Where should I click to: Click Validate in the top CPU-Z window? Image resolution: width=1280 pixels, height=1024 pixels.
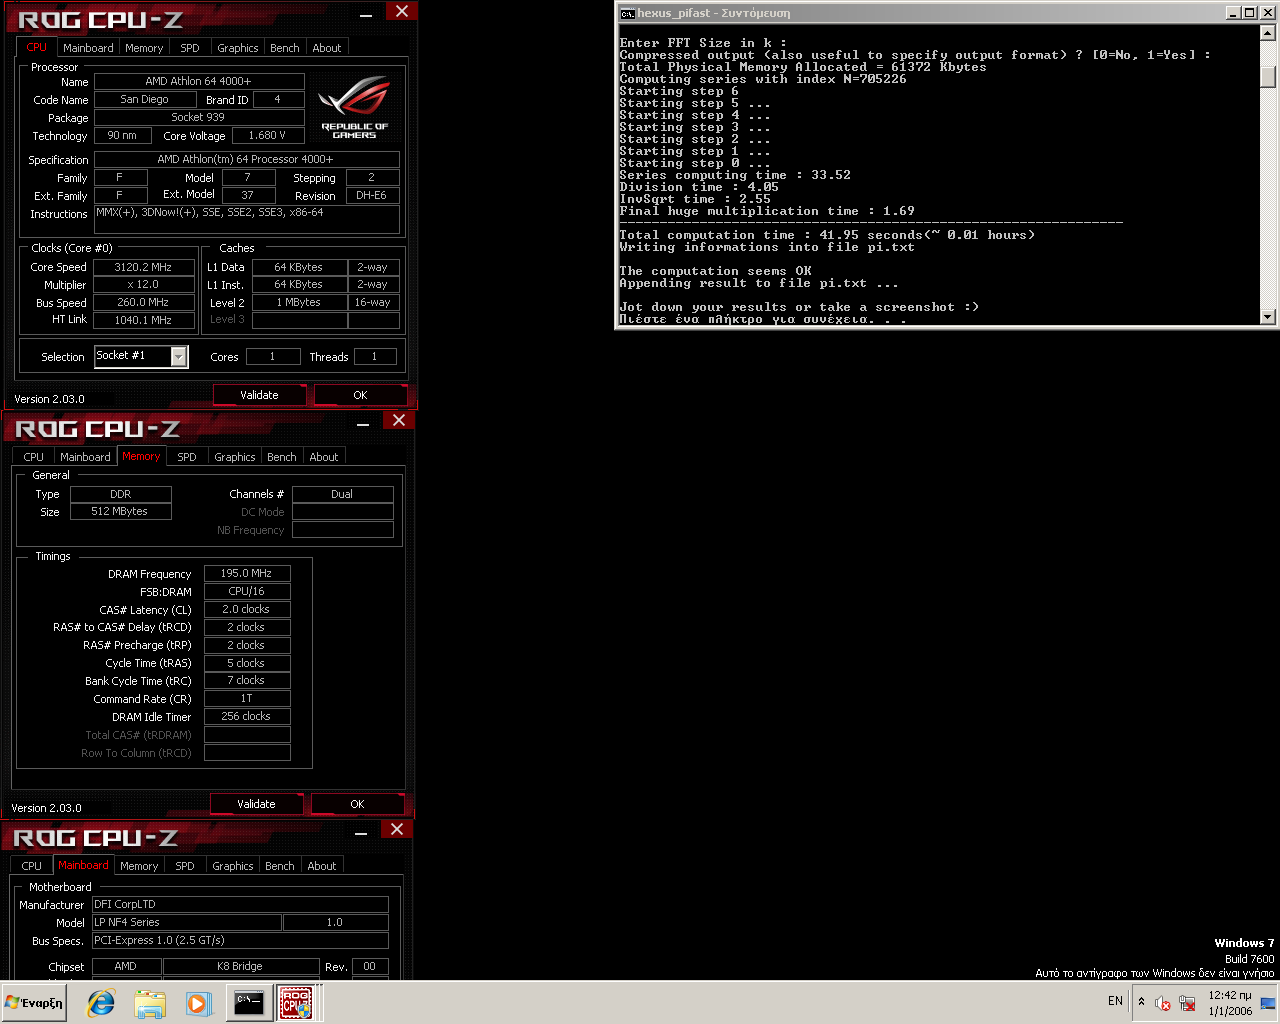259,395
